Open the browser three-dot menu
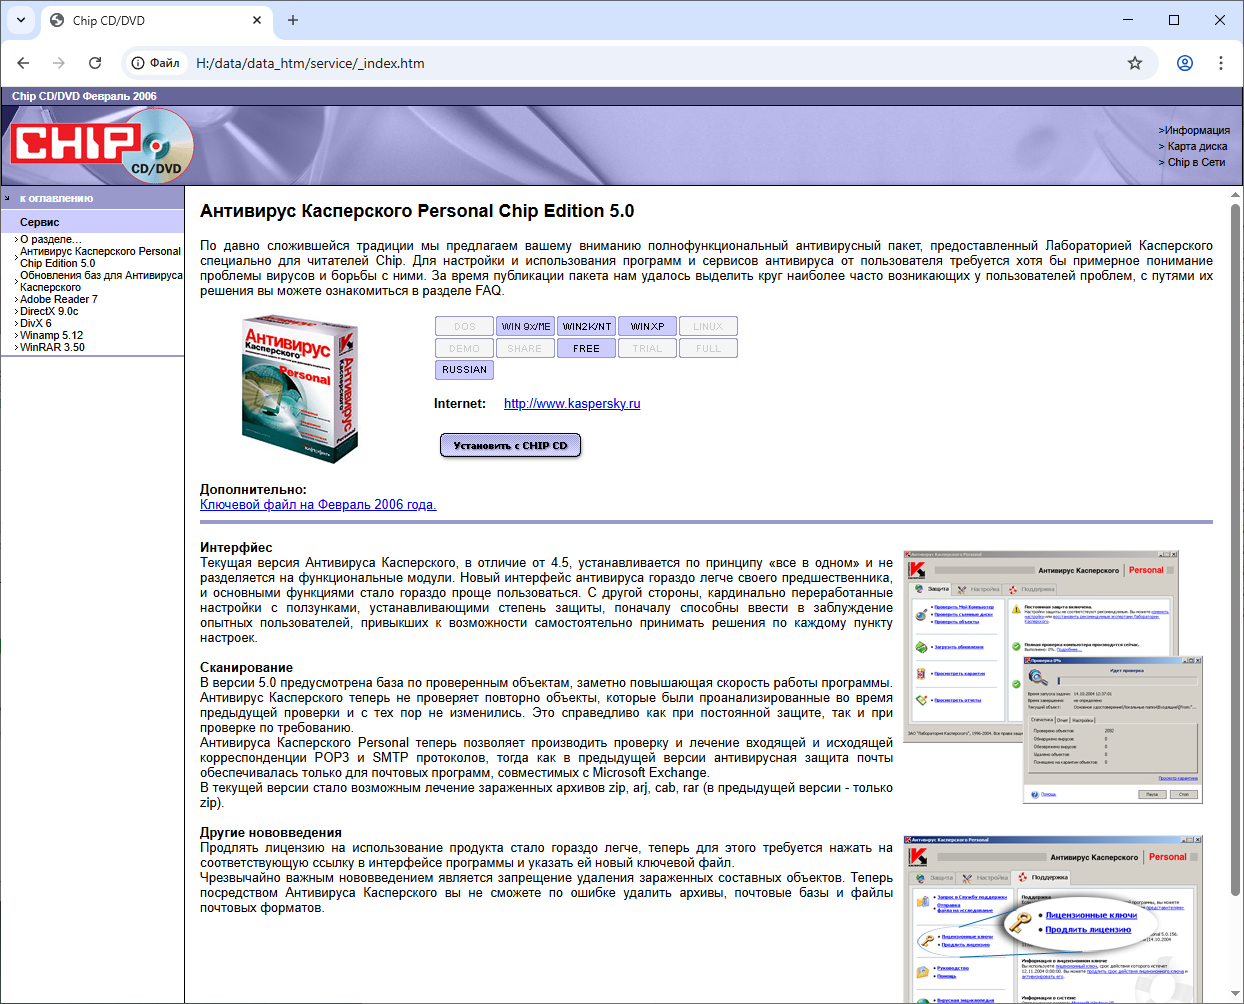The image size is (1244, 1004). pyautogui.click(x=1221, y=63)
